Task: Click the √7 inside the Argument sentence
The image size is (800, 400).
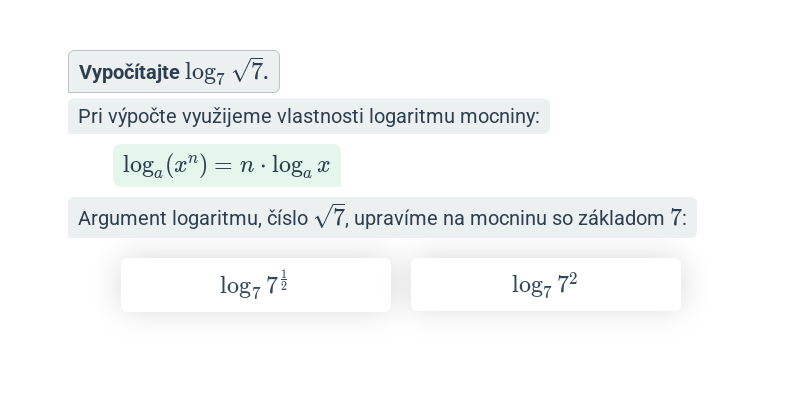Action: 330,216
